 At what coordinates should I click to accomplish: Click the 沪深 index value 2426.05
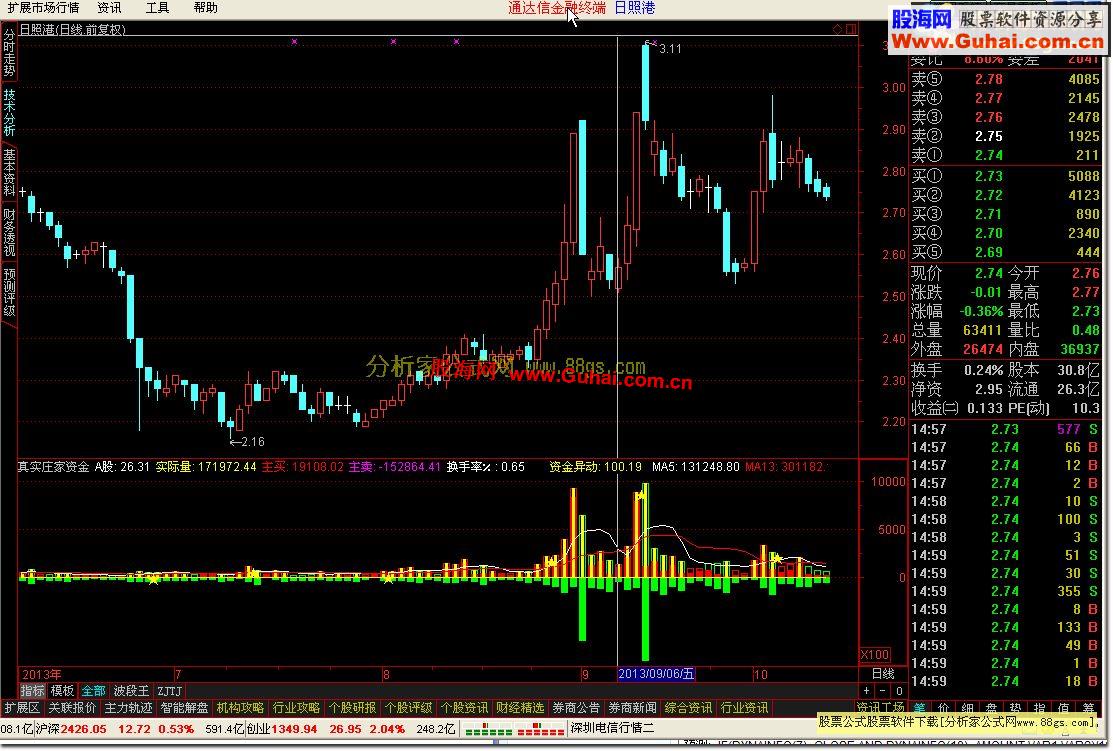(x=83, y=729)
